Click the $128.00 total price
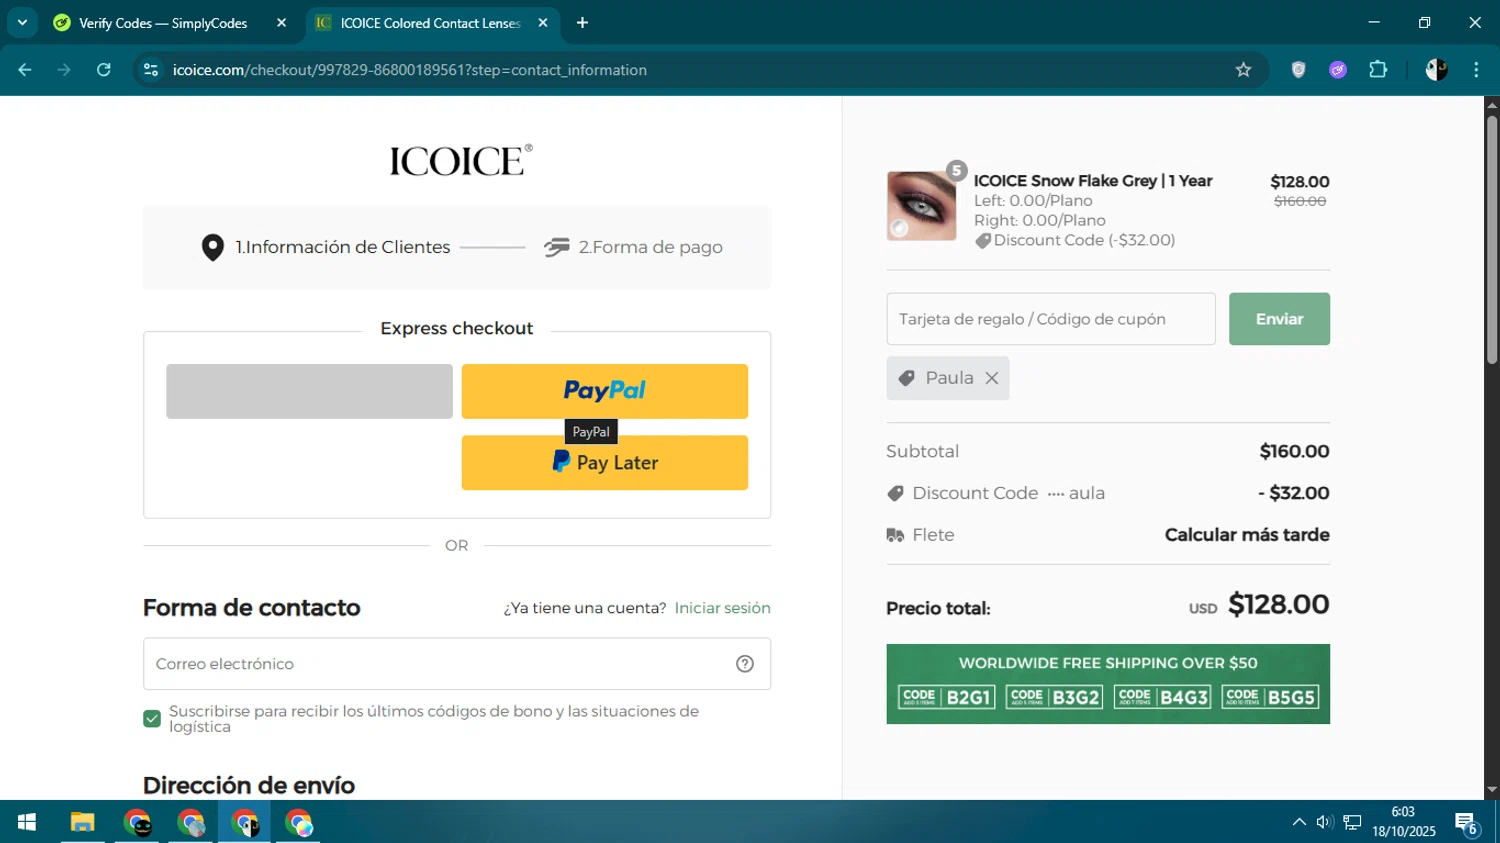 click(x=1278, y=605)
